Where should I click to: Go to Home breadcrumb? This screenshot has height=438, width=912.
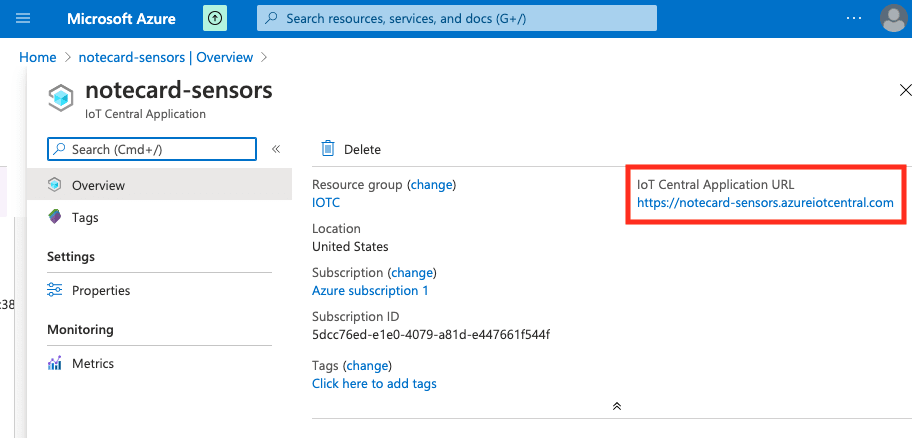(38, 58)
